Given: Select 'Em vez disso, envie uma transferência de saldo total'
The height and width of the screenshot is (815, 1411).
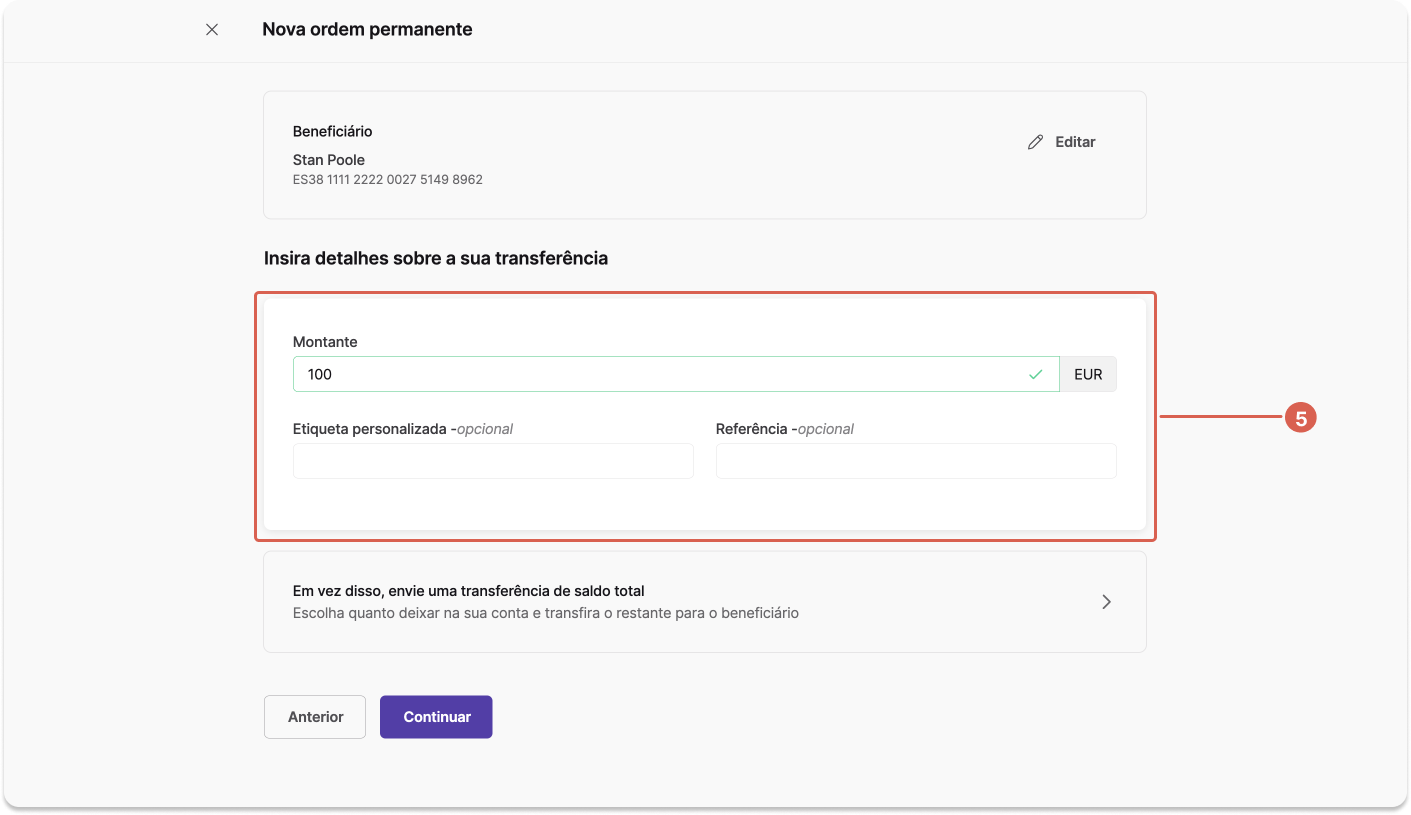Looking at the screenshot, I should pos(704,602).
